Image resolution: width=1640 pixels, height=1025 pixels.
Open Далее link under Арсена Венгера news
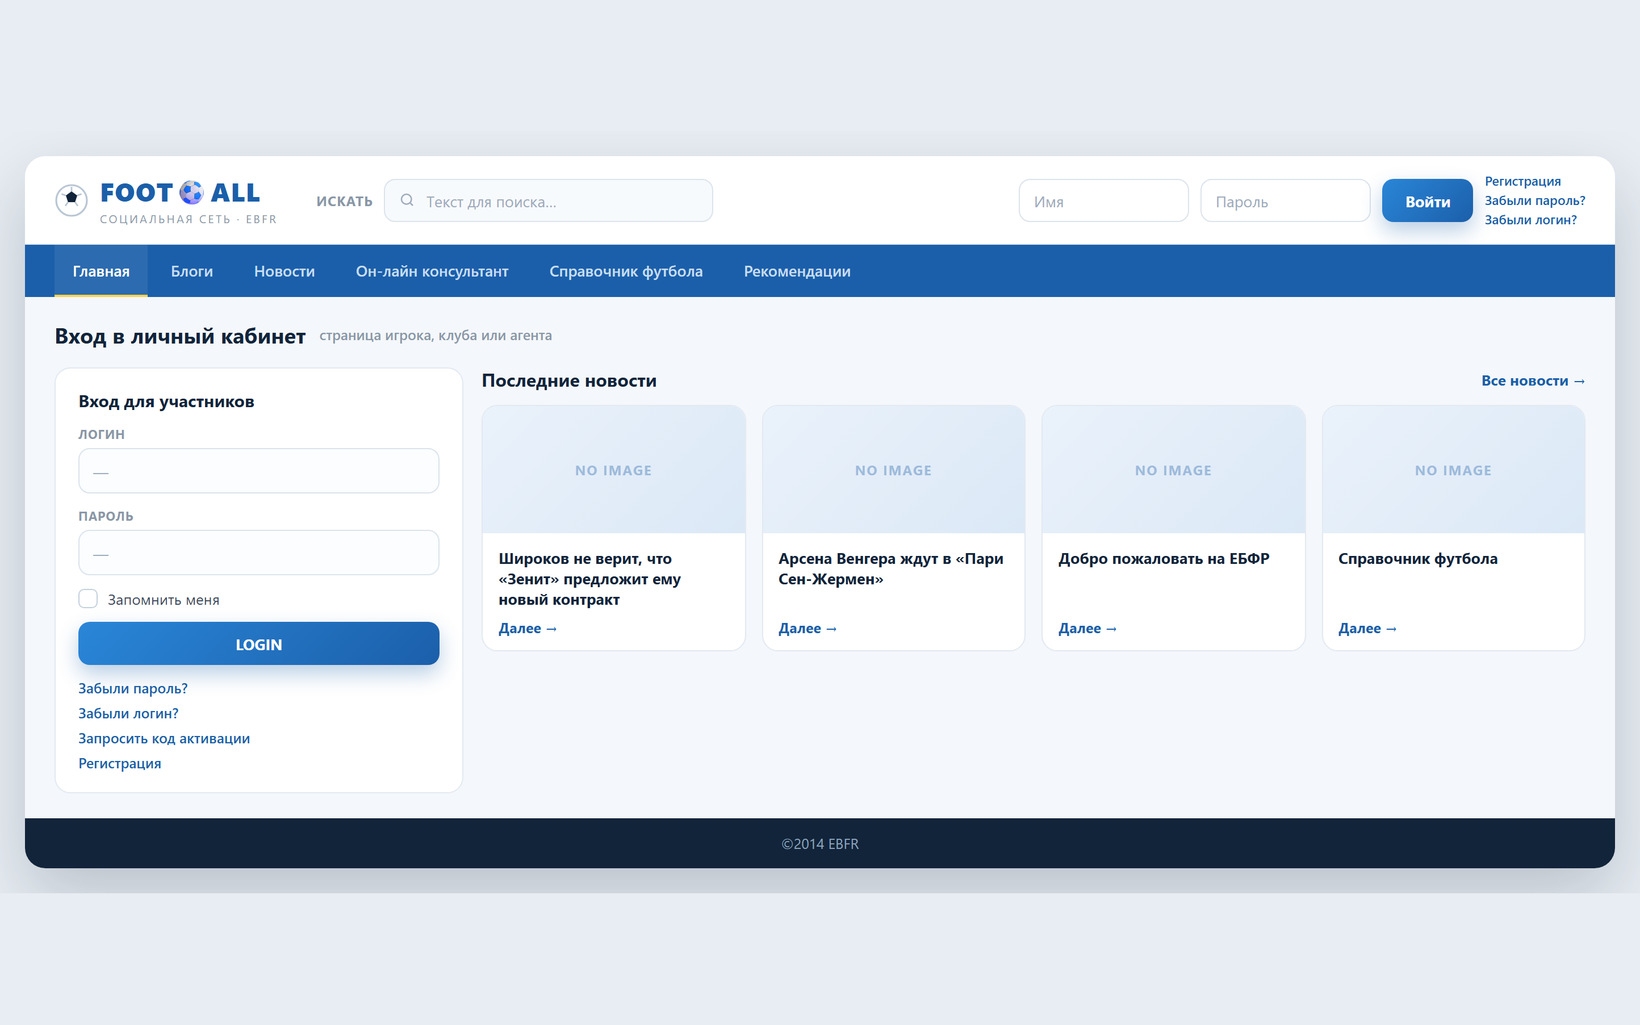pos(808,628)
